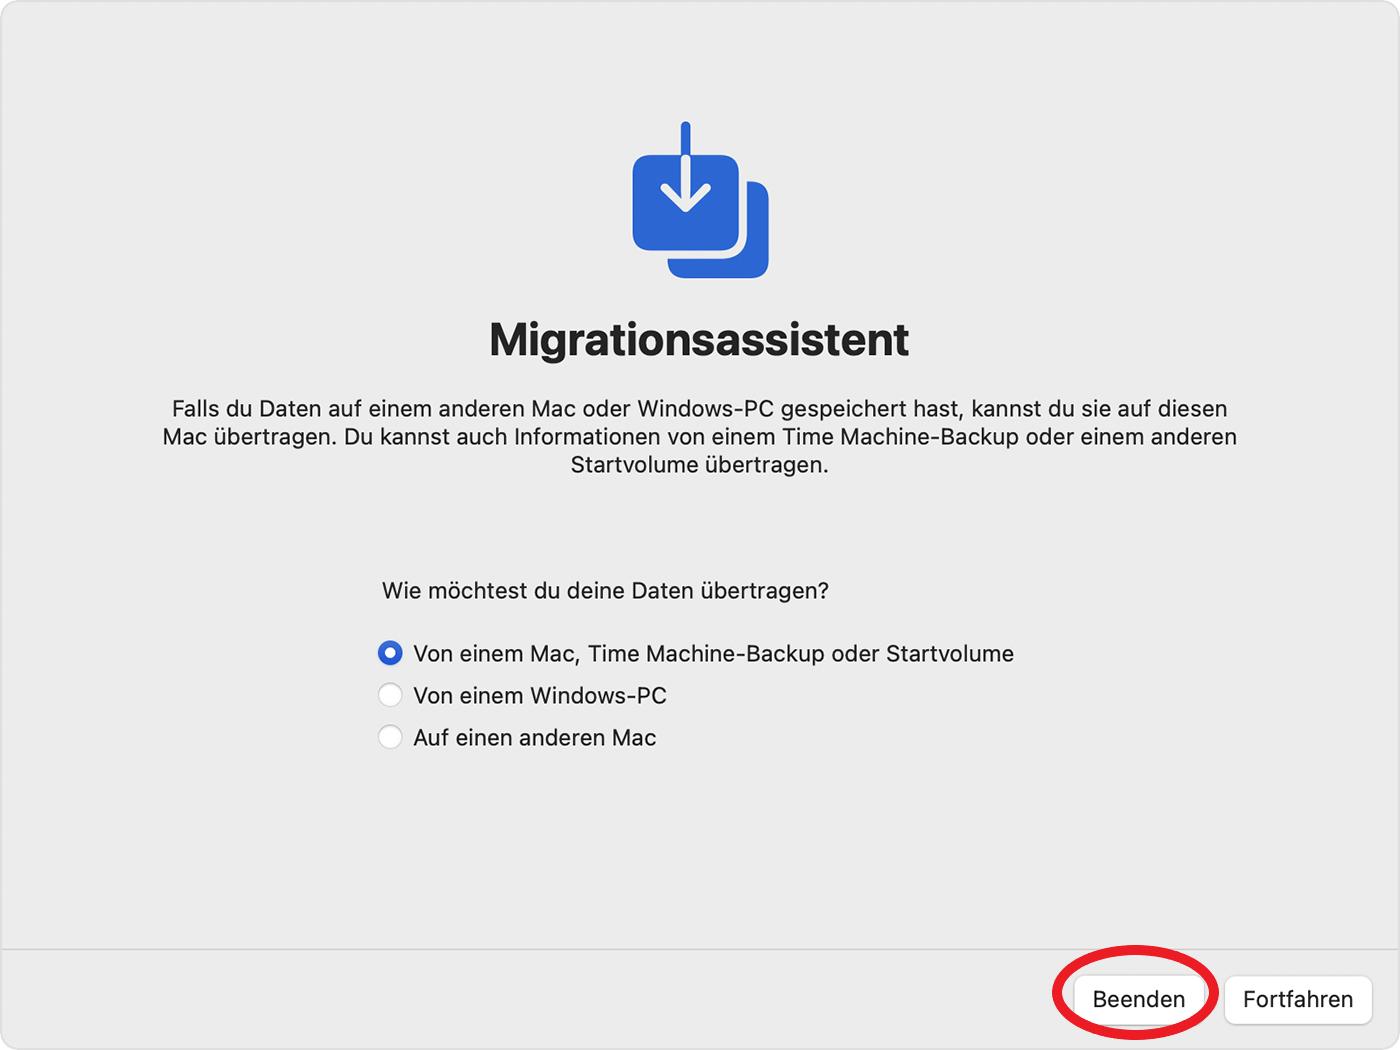Screen dimensions: 1400x1050
Task: Click the question 'Wie möchtest du deine Daten übertragen?'
Action: tap(605, 591)
